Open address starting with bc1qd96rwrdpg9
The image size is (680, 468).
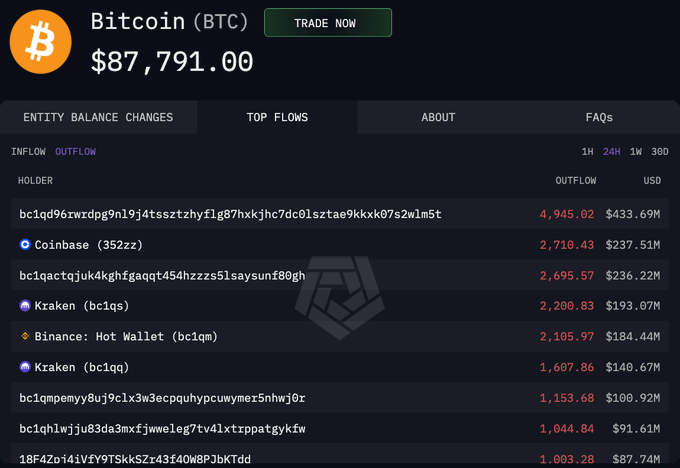coord(230,214)
